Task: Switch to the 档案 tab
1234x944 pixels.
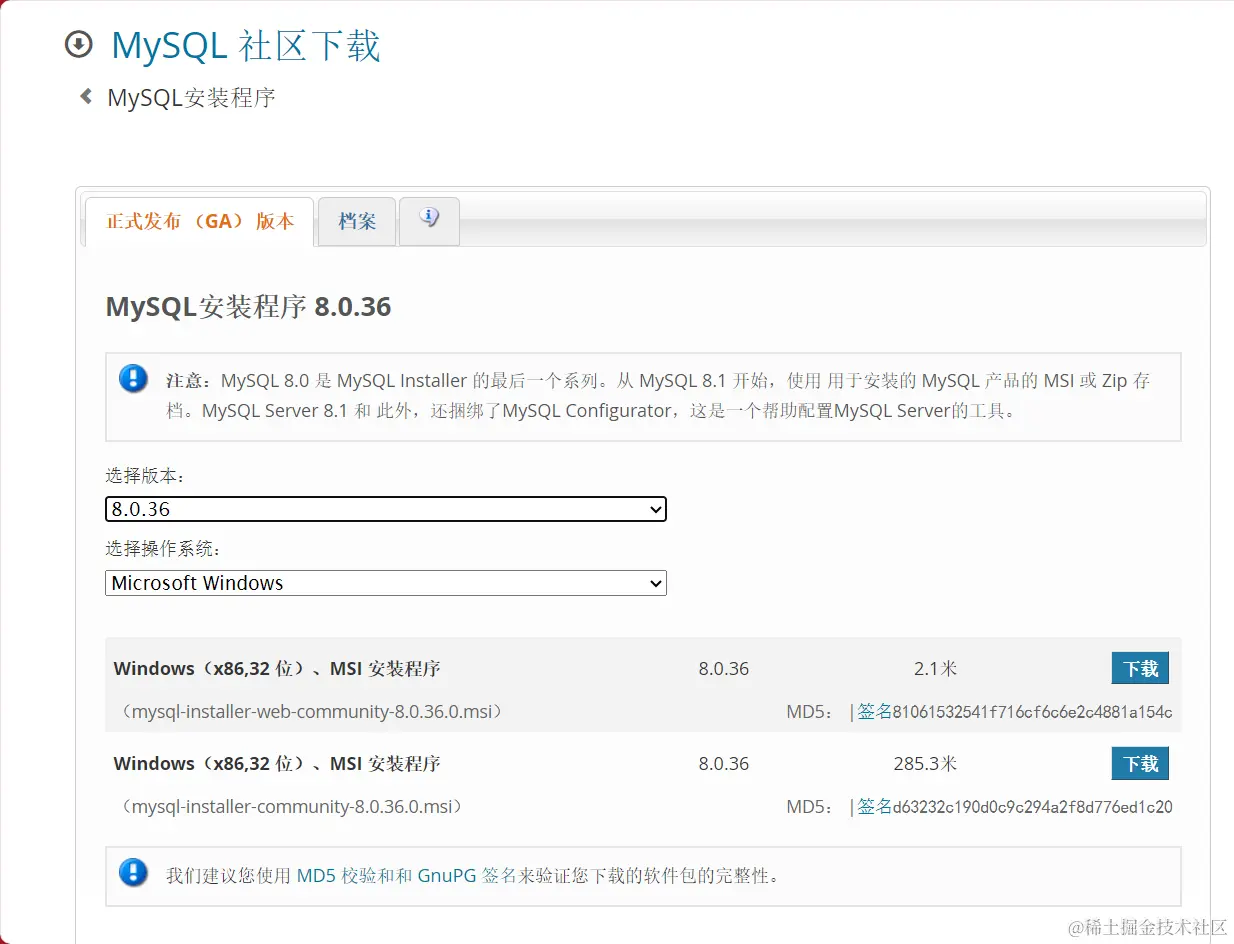Action: (357, 221)
